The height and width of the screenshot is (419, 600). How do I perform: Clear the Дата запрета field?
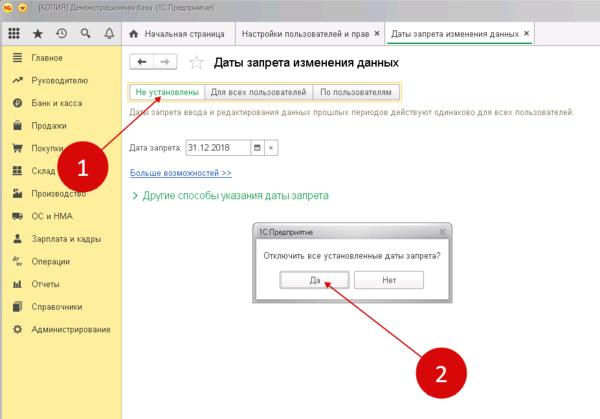(x=271, y=147)
